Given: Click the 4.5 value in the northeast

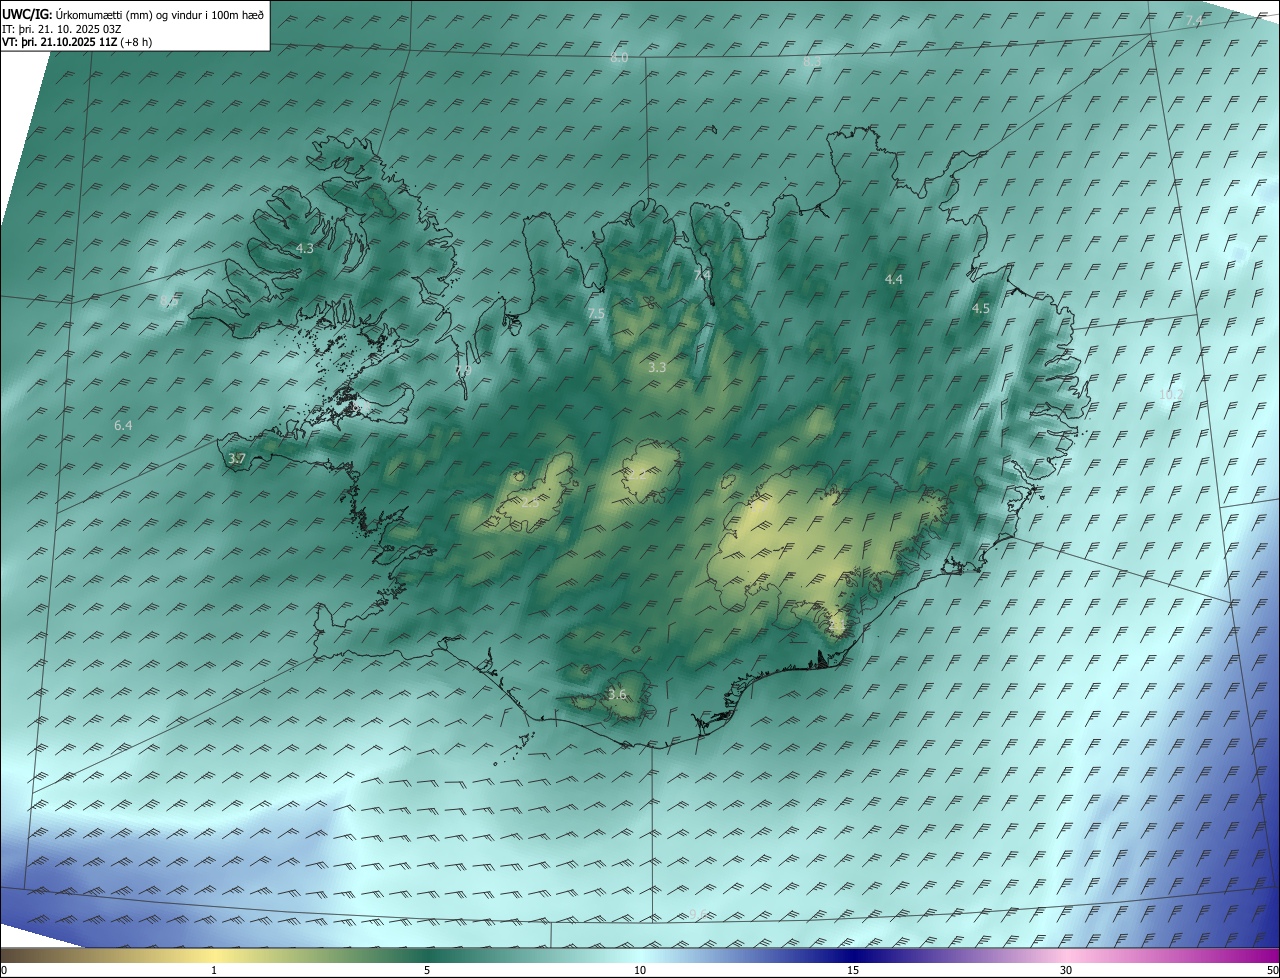Looking at the screenshot, I should [x=981, y=309].
